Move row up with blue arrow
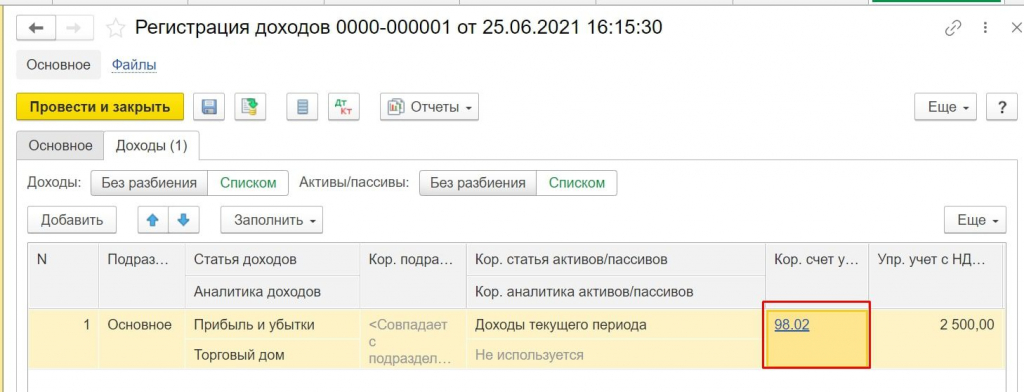This screenshot has width=1024, height=392. point(153,220)
